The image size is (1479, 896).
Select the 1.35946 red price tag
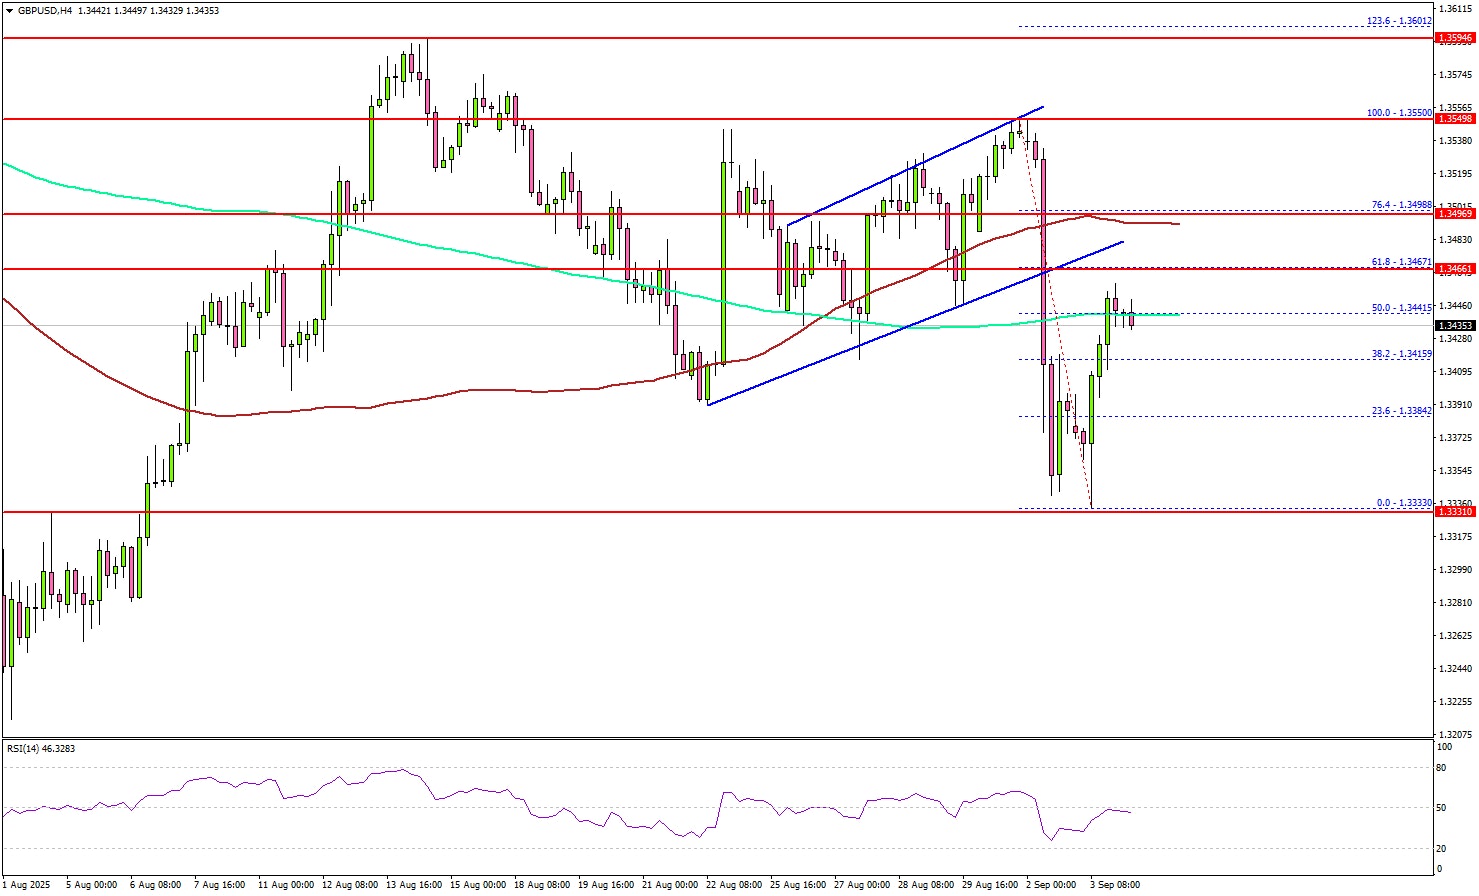(x=1454, y=38)
